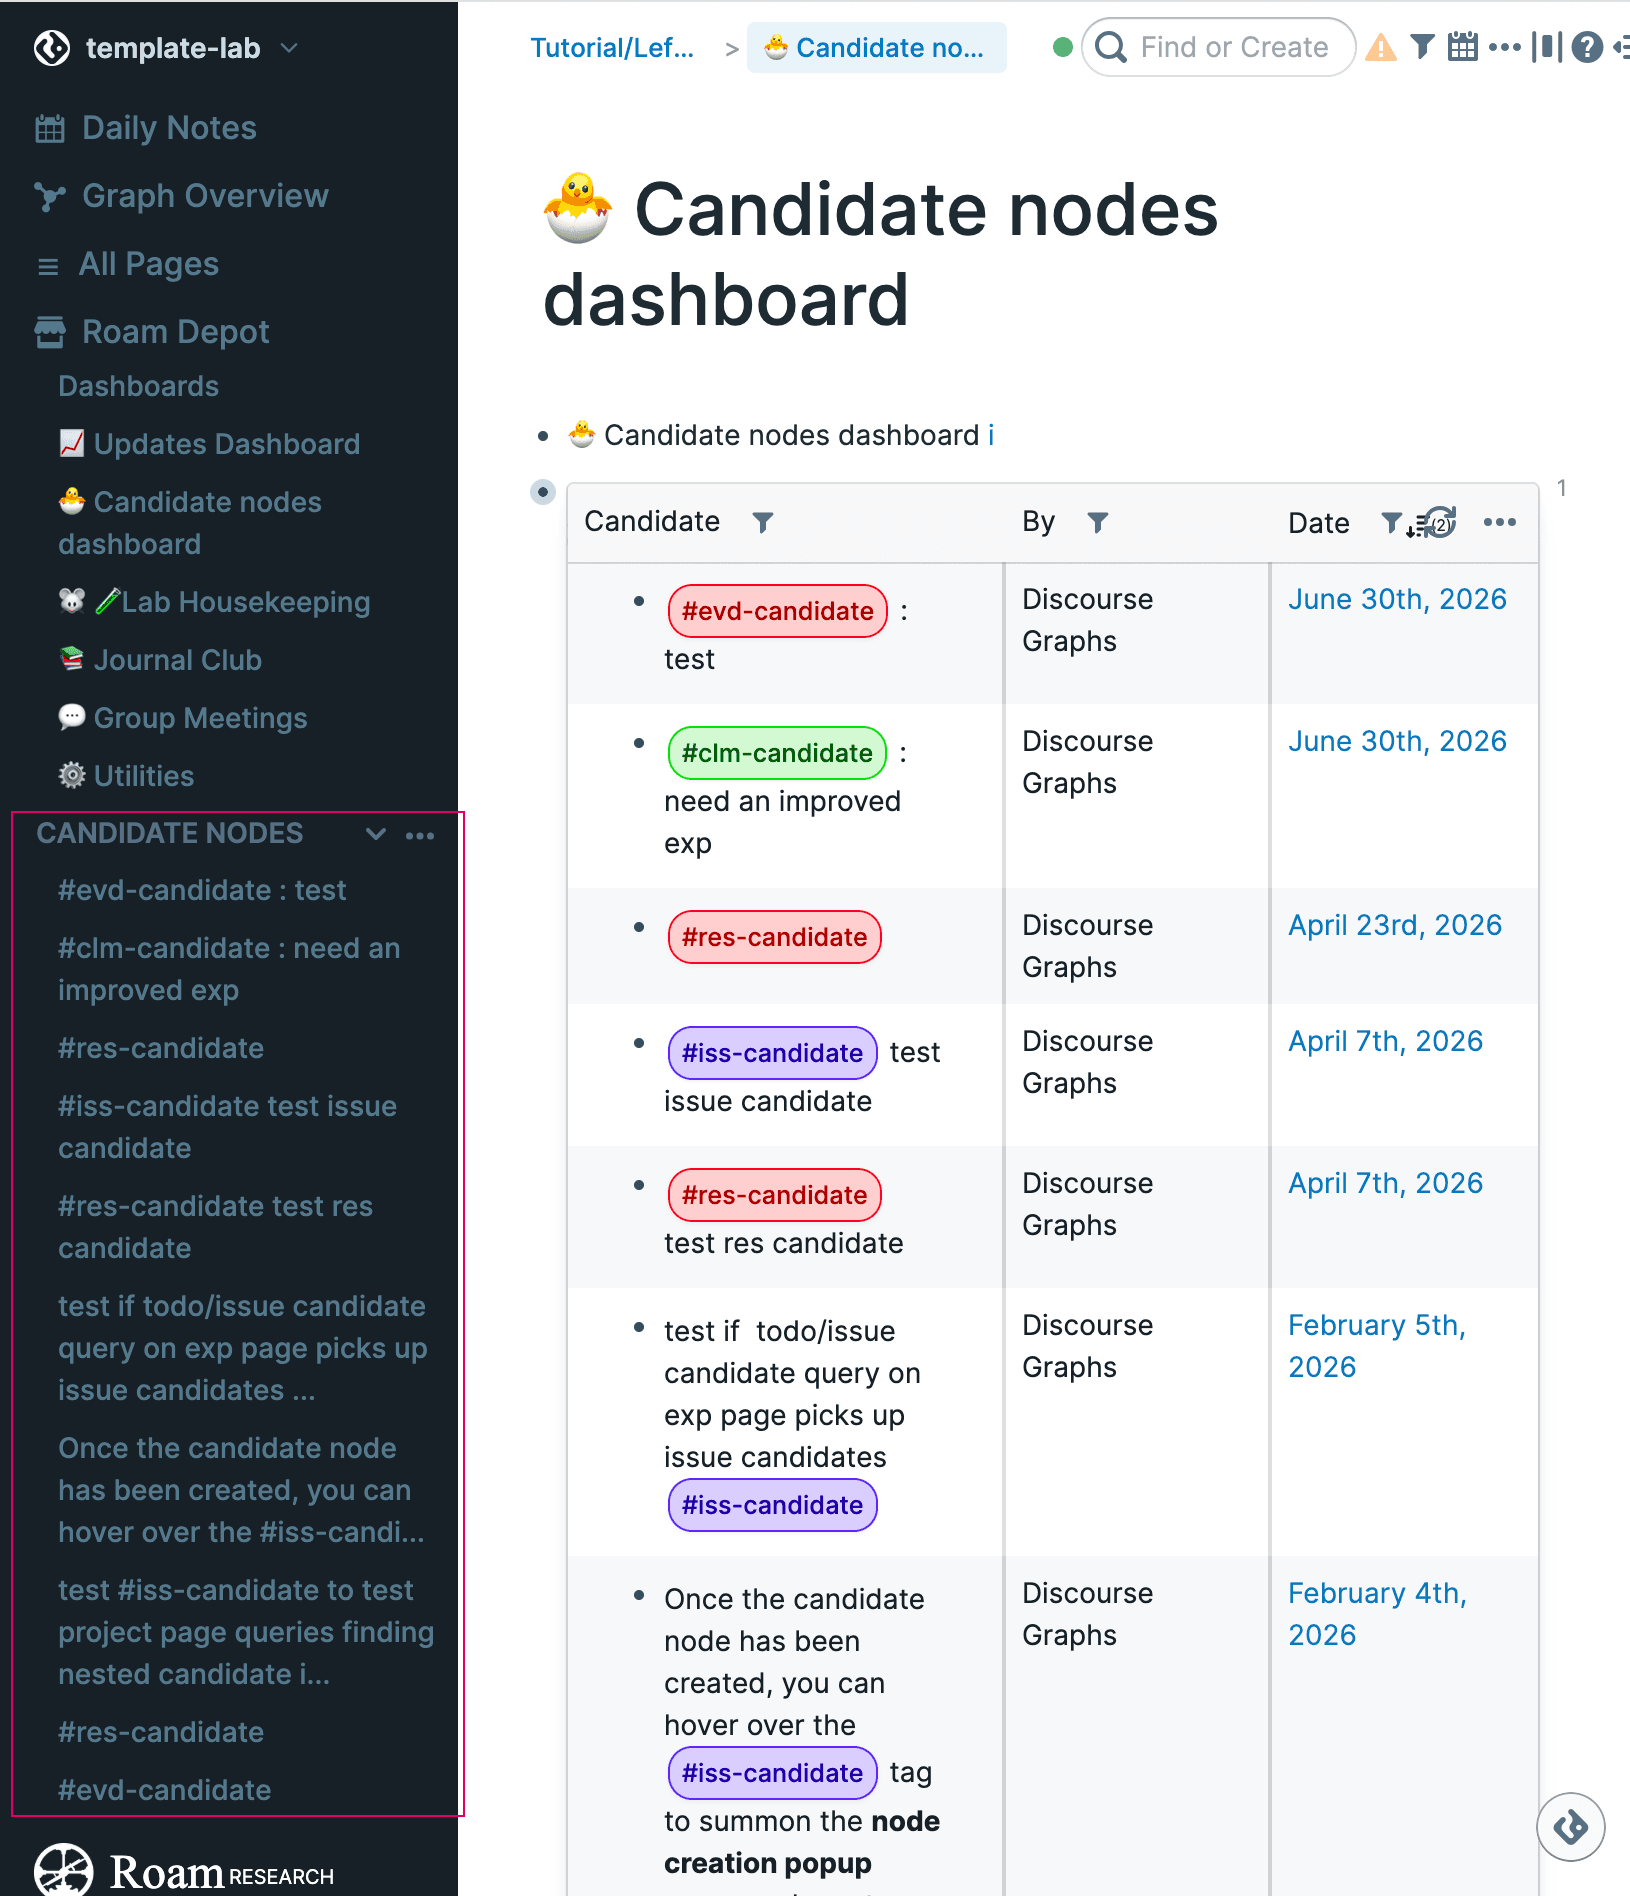Open the top bar three-dots more menu
Image resolution: width=1630 pixels, height=1896 pixels.
tap(1505, 46)
